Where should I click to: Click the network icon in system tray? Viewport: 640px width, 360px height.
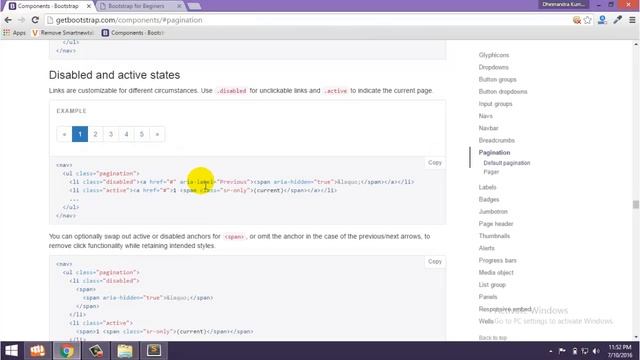tap(585, 351)
